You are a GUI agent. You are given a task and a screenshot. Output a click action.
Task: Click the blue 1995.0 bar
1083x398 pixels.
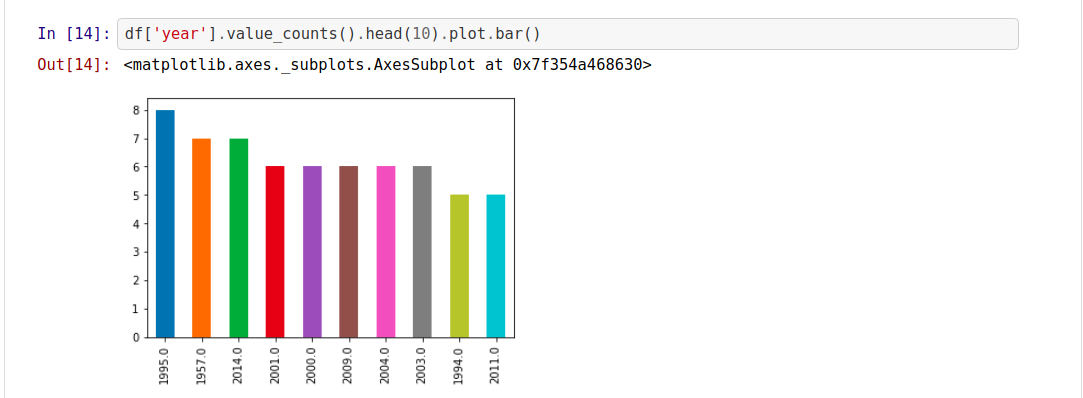(165, 224)
